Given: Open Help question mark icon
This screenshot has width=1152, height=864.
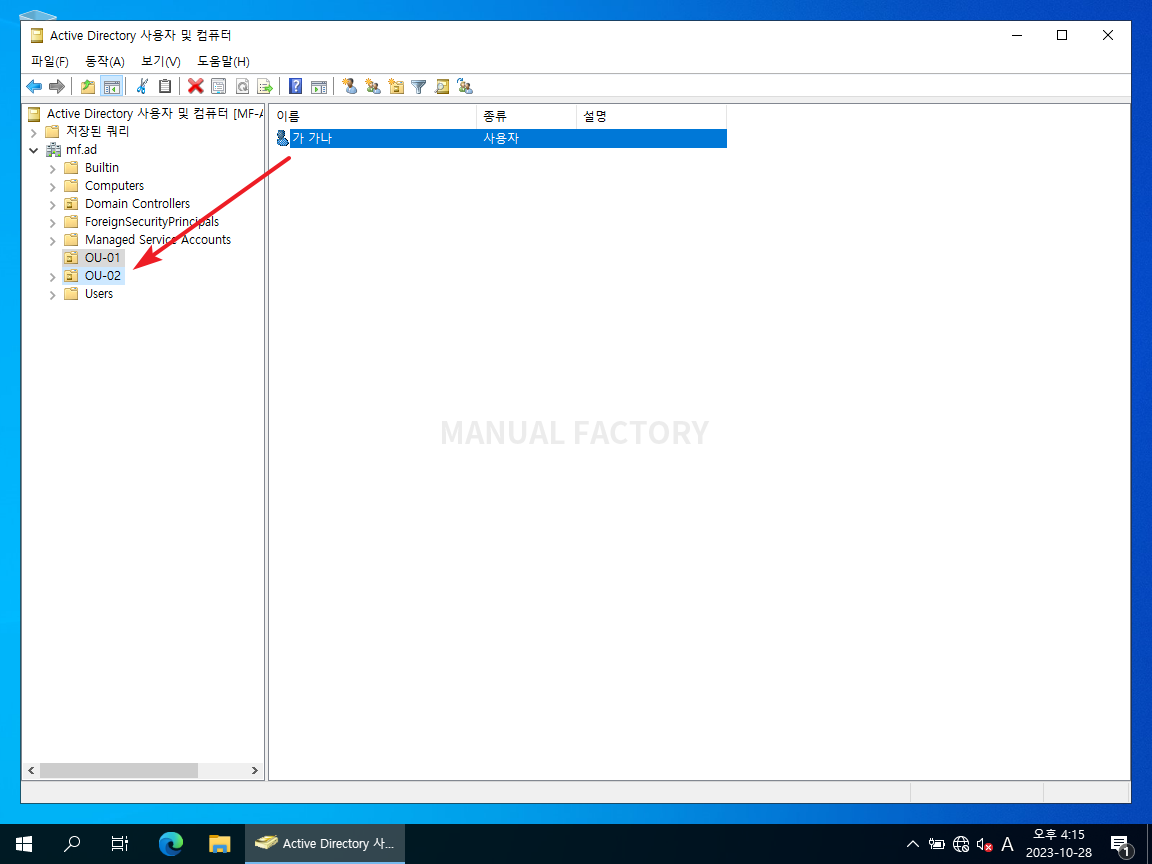Looking at the screenshot, I should [x=295, y=87].
